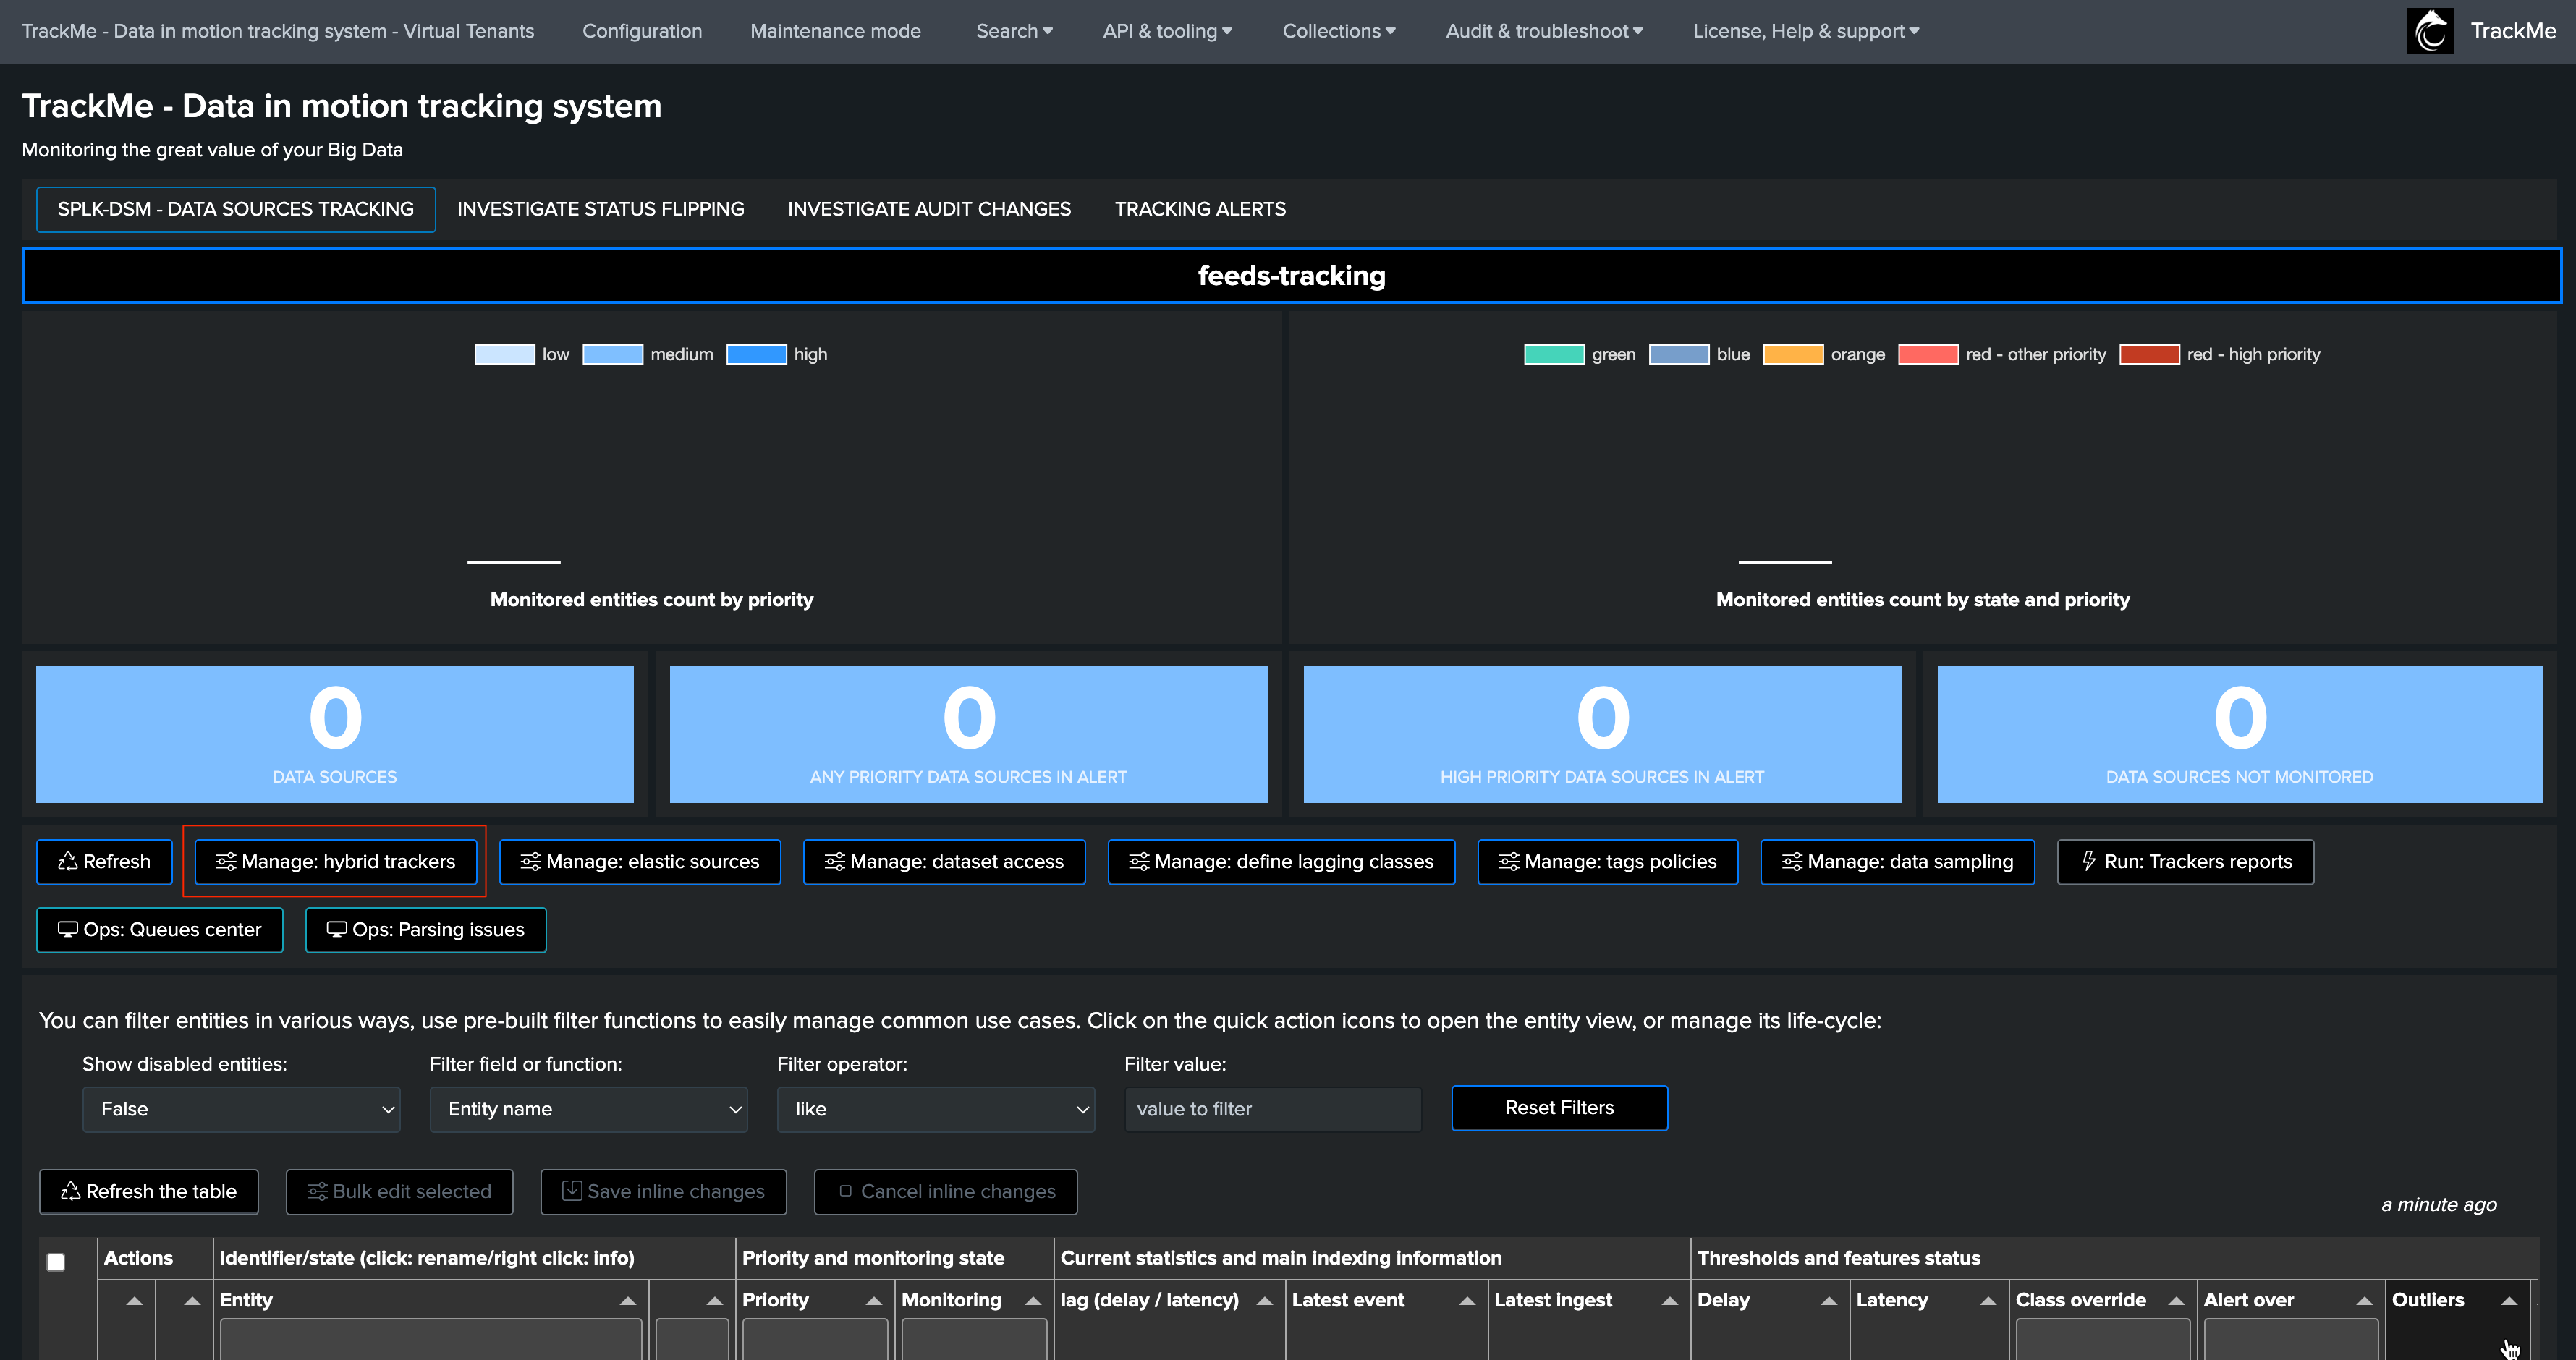The width and height of the screenshot is (2576, 1360).
Task: Sort by Monitoring column arrow
Action: click(1033, 1300)
